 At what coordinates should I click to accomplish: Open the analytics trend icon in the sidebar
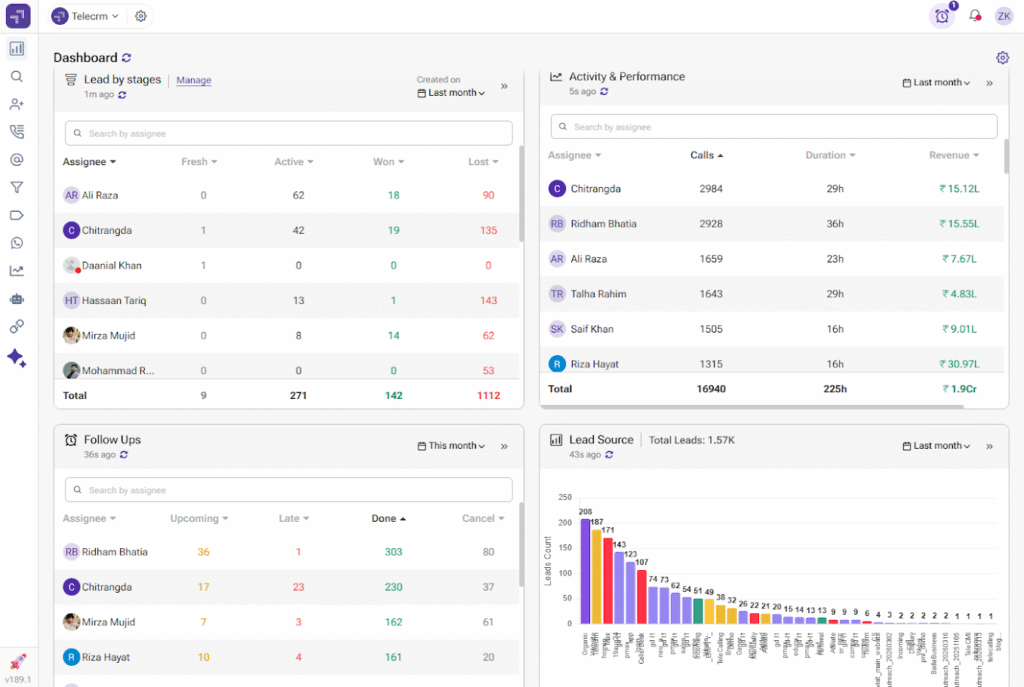[x=16, y=270]
